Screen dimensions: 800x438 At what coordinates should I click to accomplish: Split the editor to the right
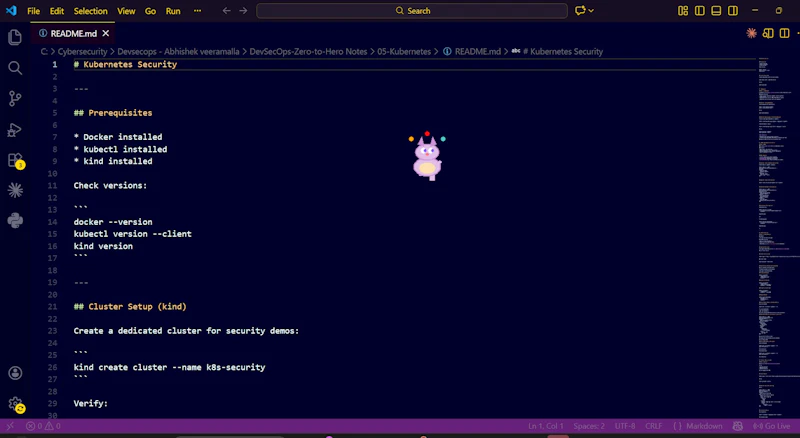[784, 33]
